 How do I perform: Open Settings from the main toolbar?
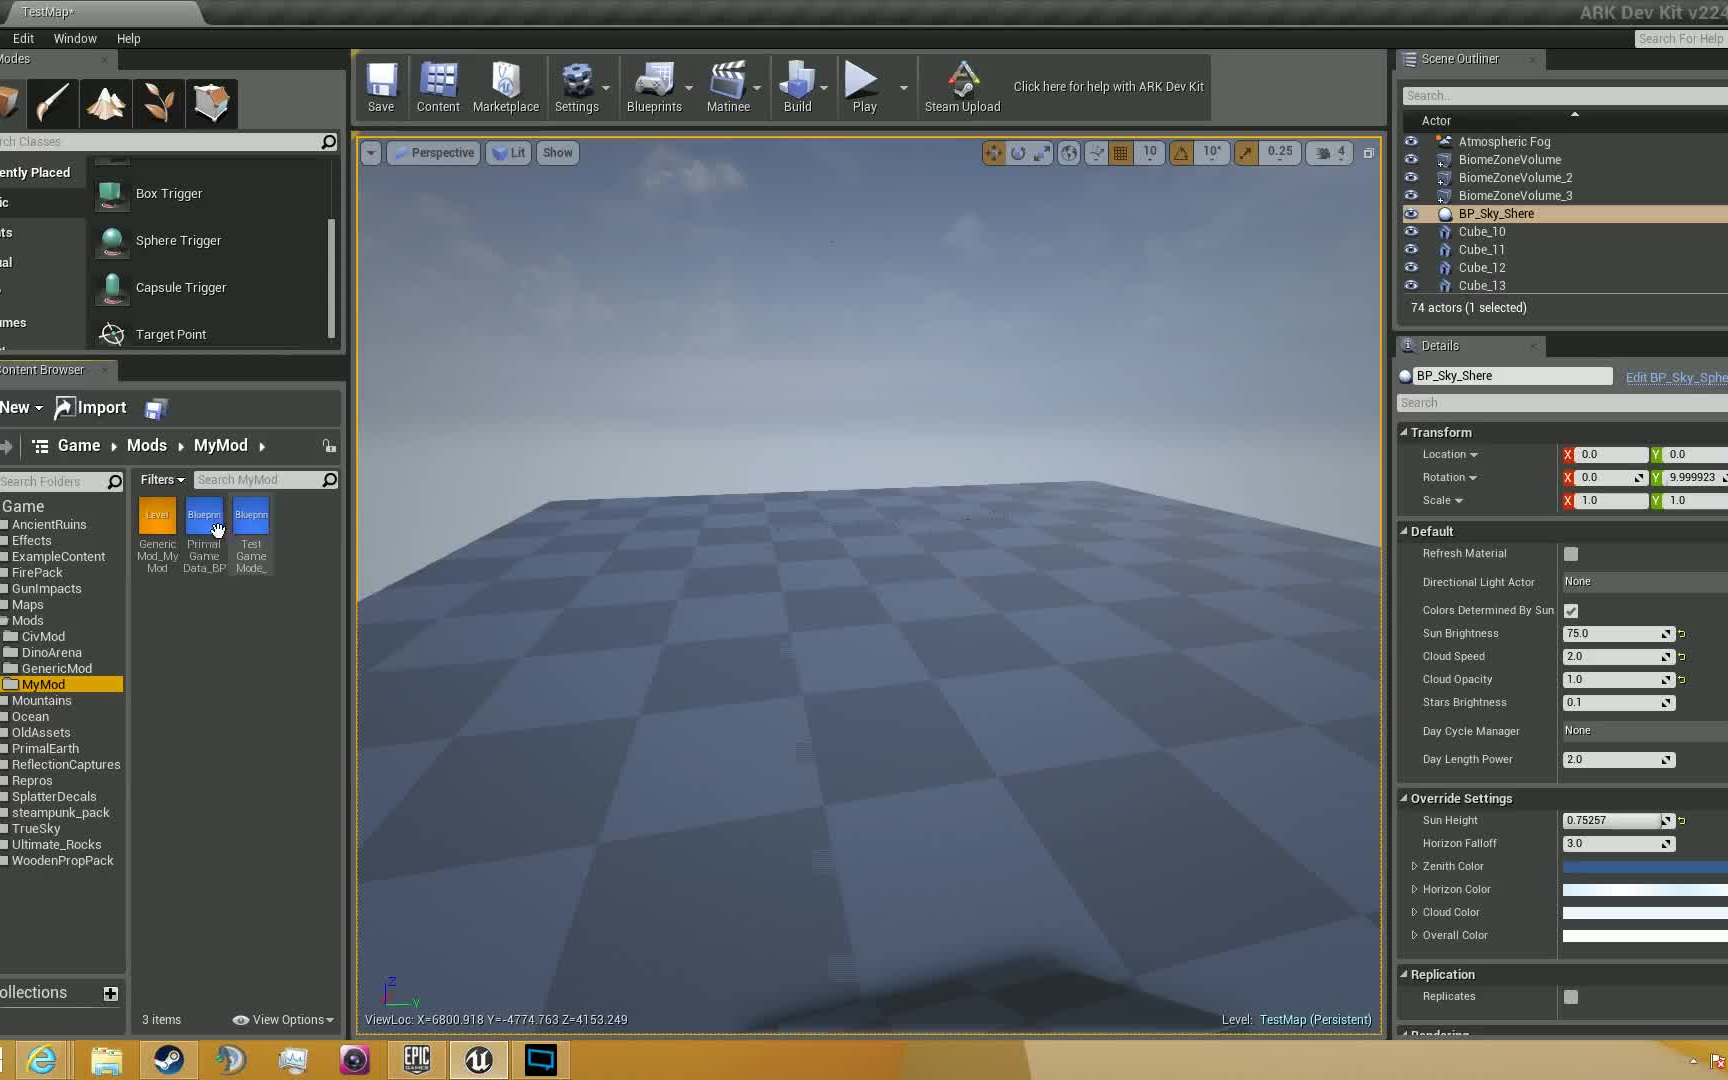(577, 87)
